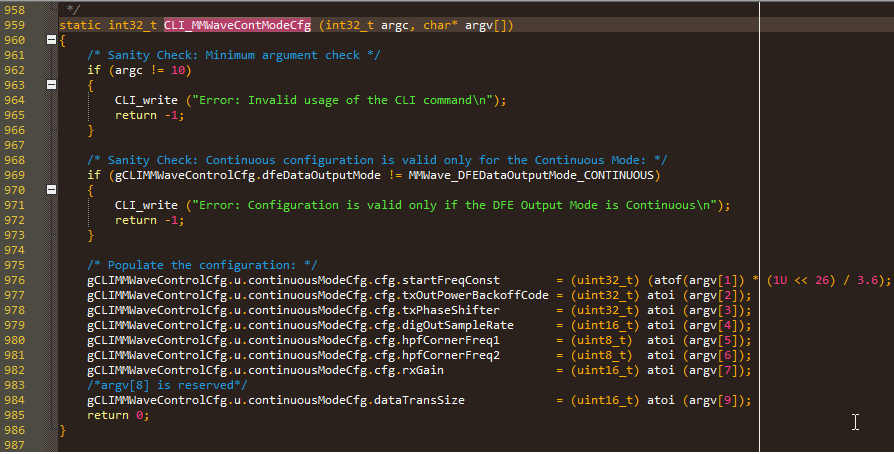Click the 'return 0;' statement
Image resolution: width=894 pixels, height=454 pixels.
point(118,415)
